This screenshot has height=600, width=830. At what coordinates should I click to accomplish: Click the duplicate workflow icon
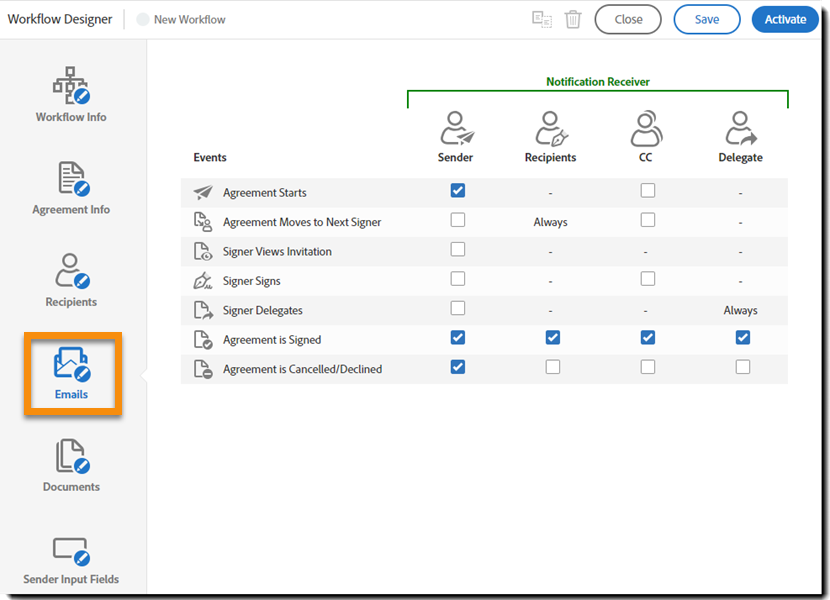point(542,19)
